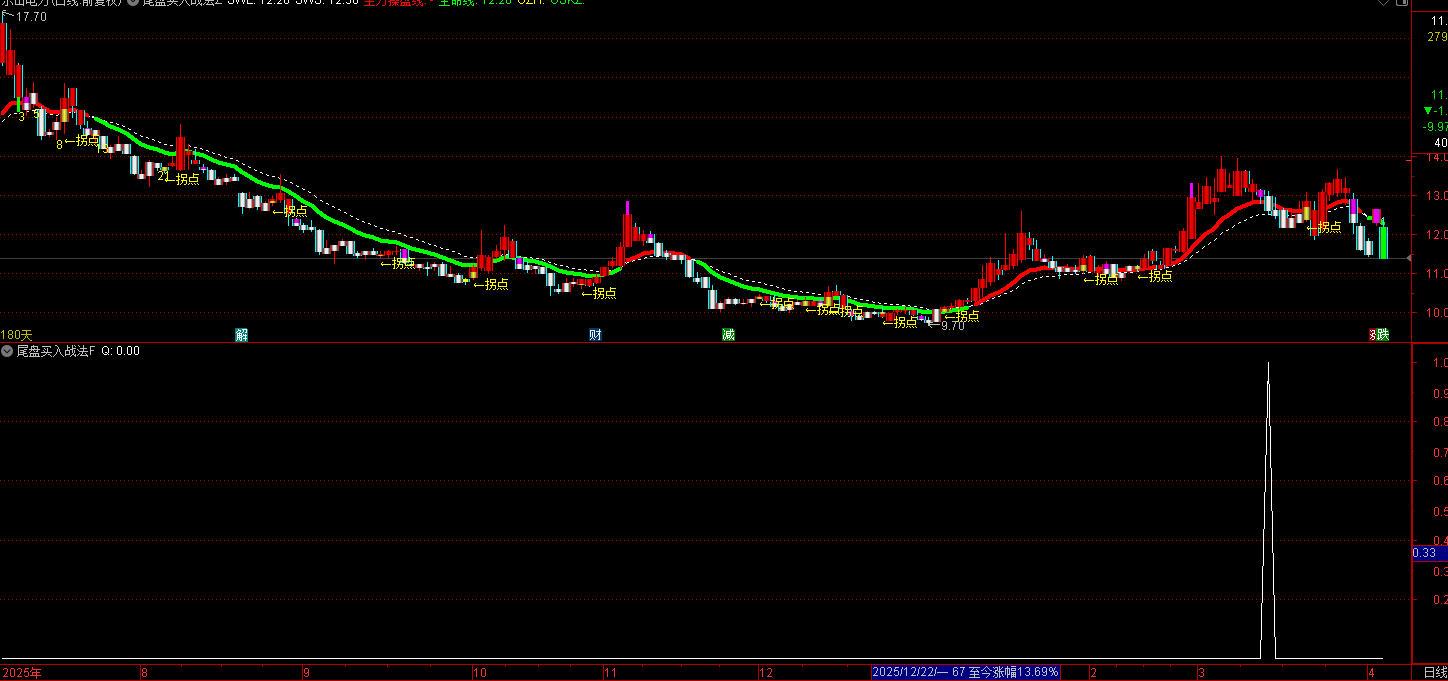The width and height of the screenshot is (1448, 681).
Task: Click the 拐点 label nearest the 9.70 low
Action: click(x=961, y=316)
